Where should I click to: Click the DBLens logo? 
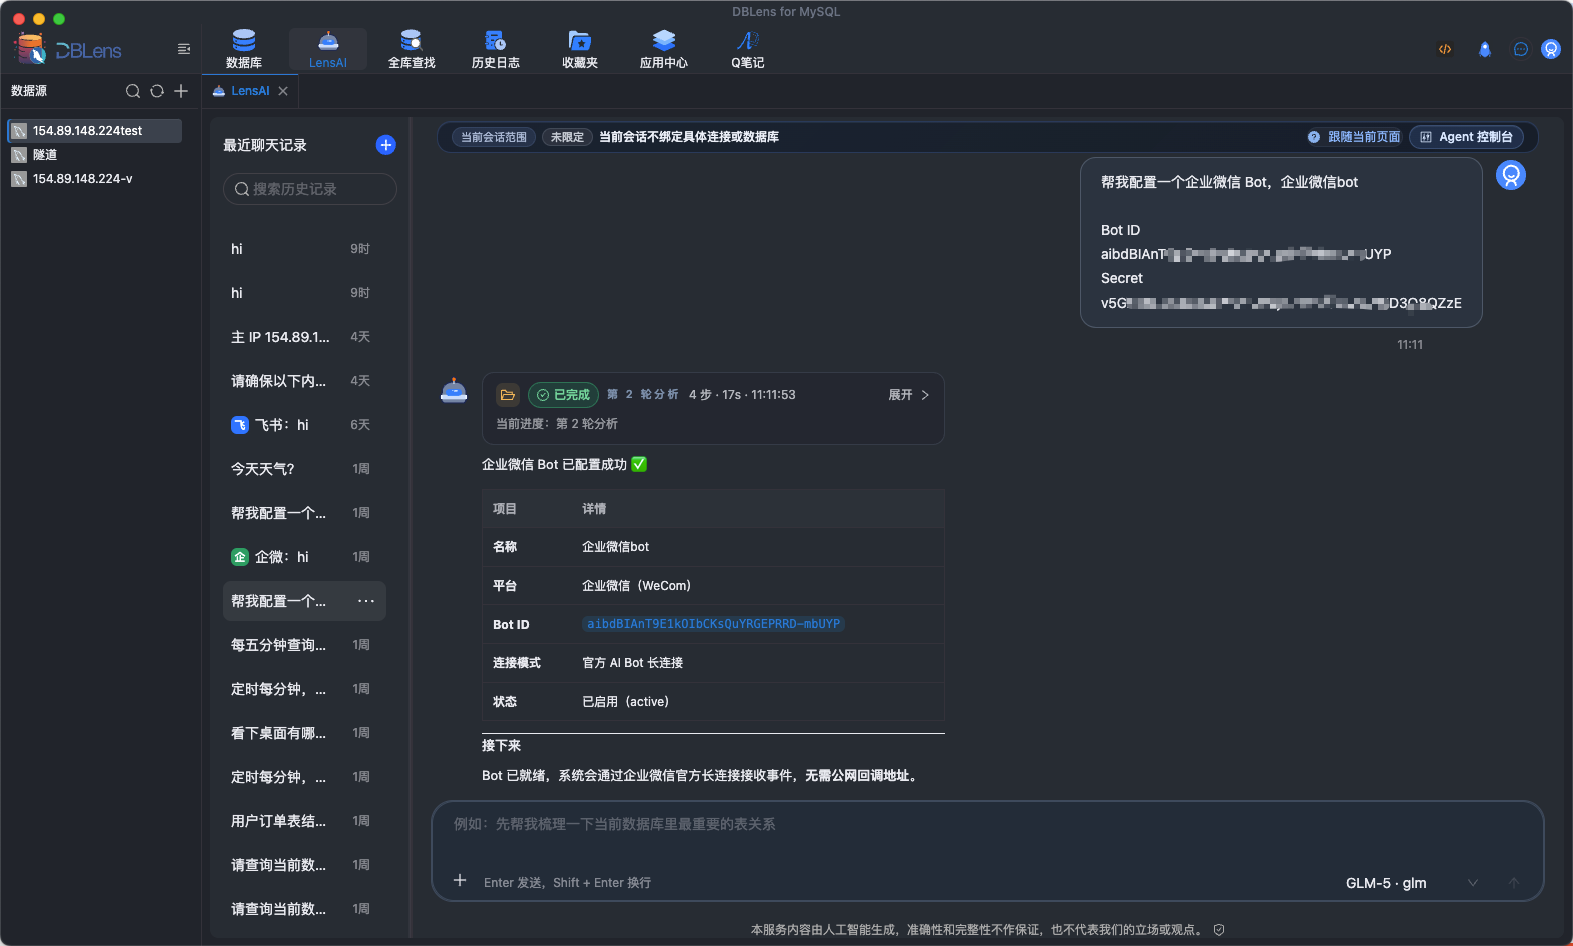(x=68, y=49)
